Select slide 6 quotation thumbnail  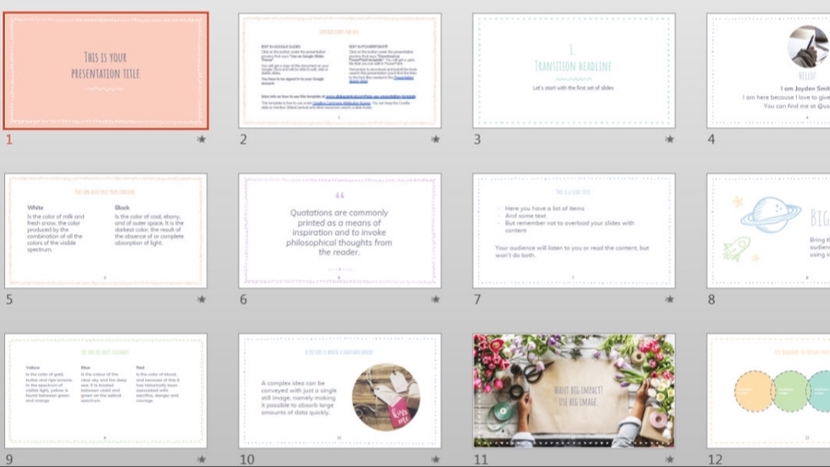pos(340,231)
